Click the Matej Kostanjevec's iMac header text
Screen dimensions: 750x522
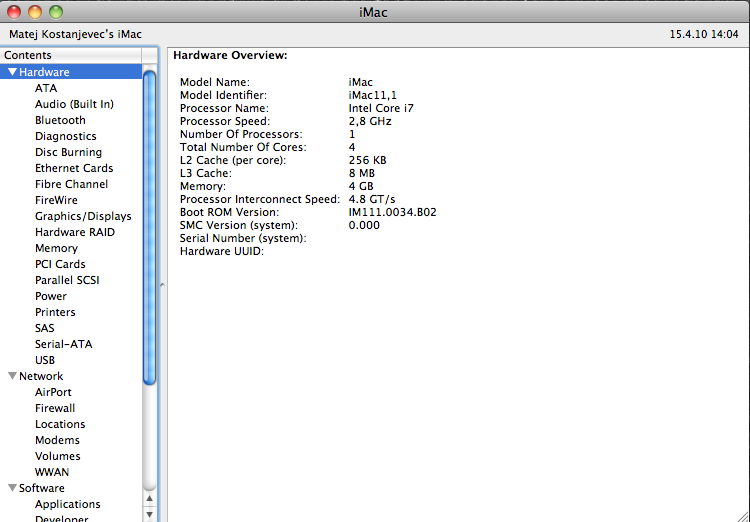75,34
